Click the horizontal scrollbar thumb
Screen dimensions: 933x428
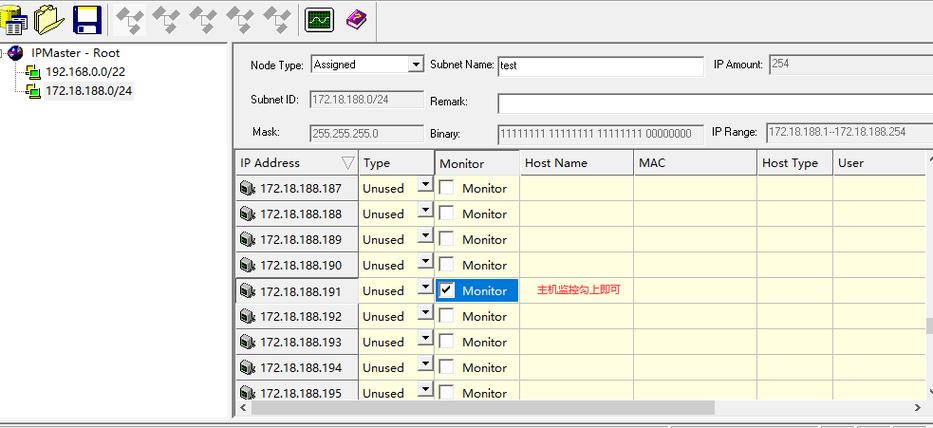coord(483,408)
